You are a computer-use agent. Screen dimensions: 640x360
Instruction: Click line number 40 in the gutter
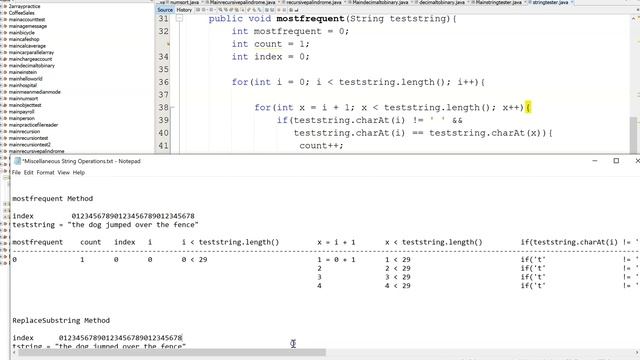164,133
